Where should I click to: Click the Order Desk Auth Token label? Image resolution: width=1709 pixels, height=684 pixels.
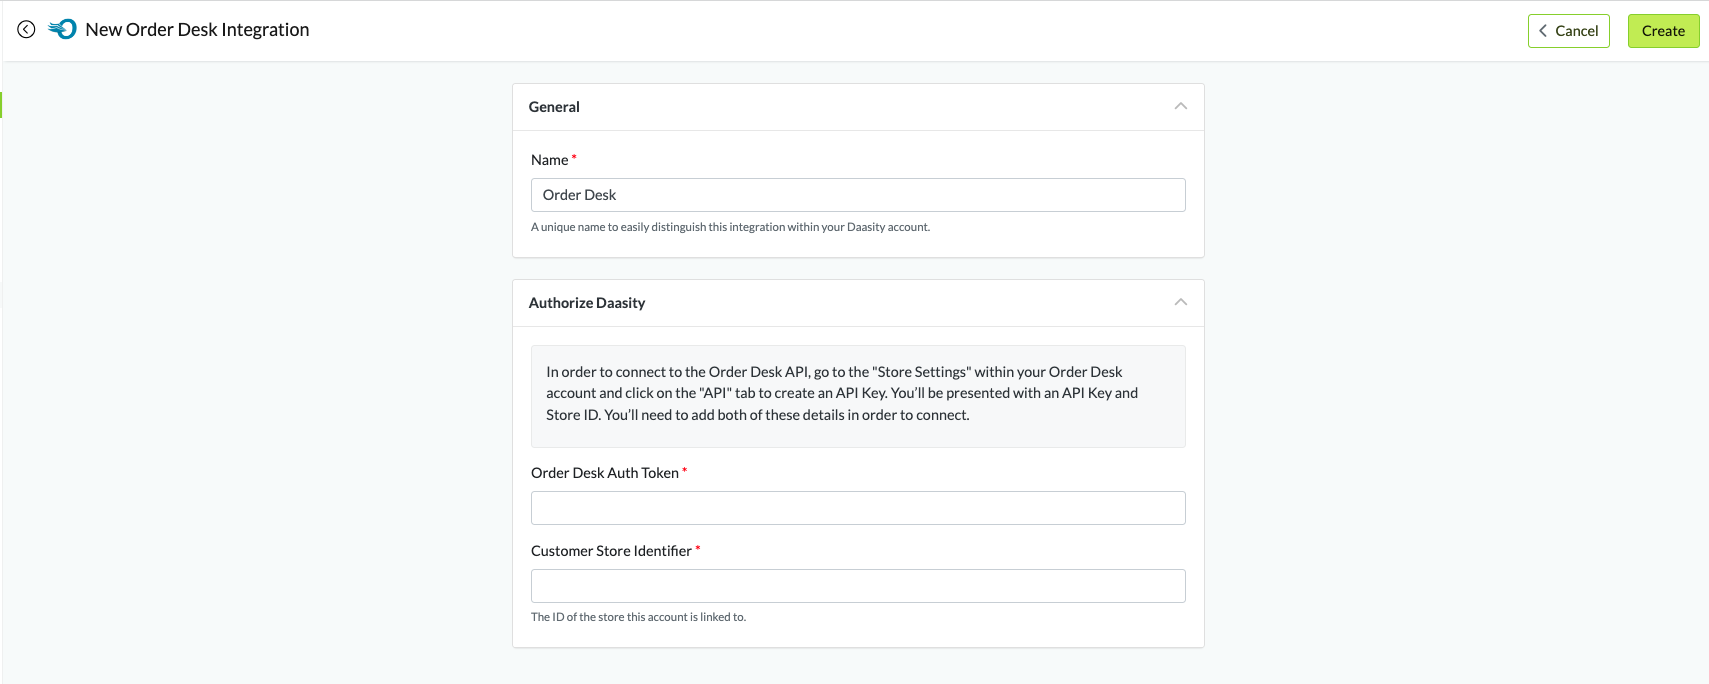click(604, 473)
